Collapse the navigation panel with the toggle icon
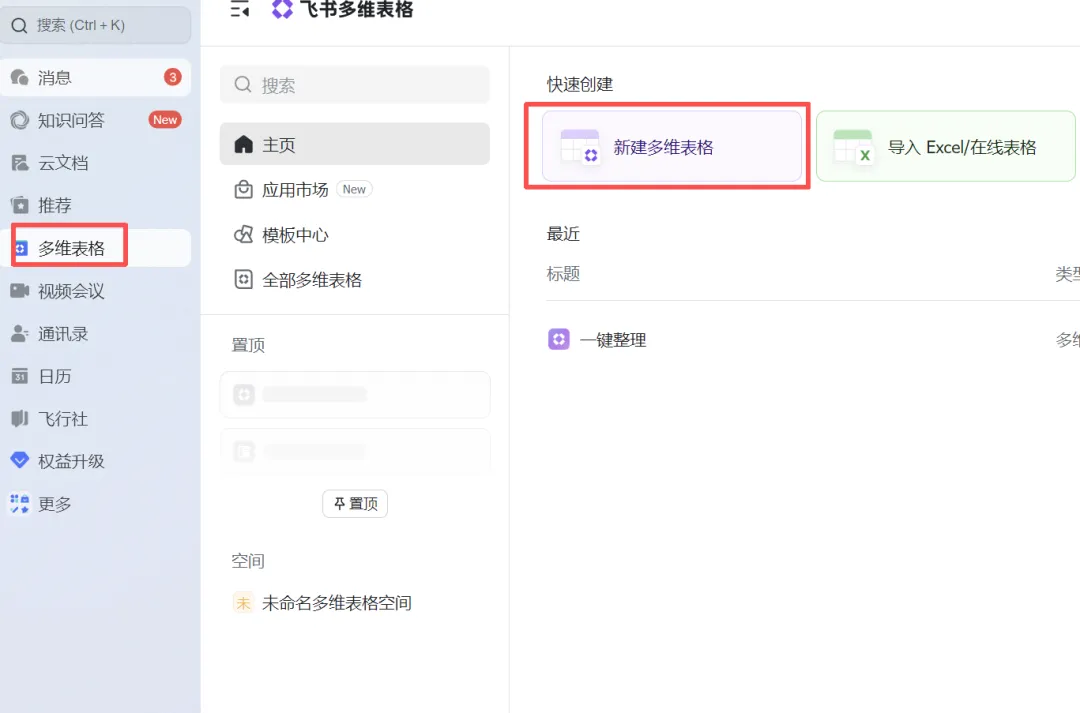This screenshot has height=713, width=1080. pos(240,10)
